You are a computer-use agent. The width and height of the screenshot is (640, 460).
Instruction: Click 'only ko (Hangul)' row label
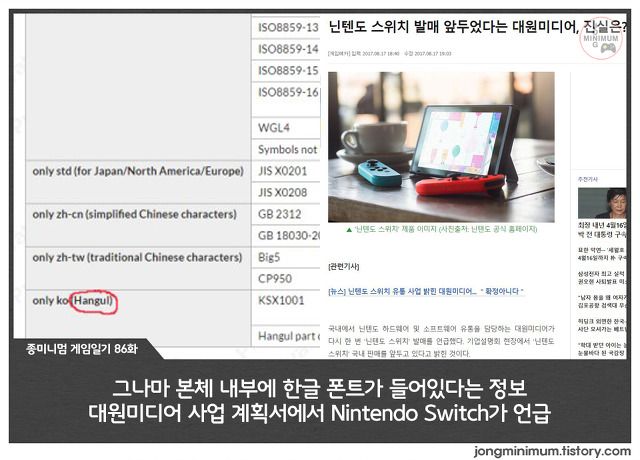73,301
